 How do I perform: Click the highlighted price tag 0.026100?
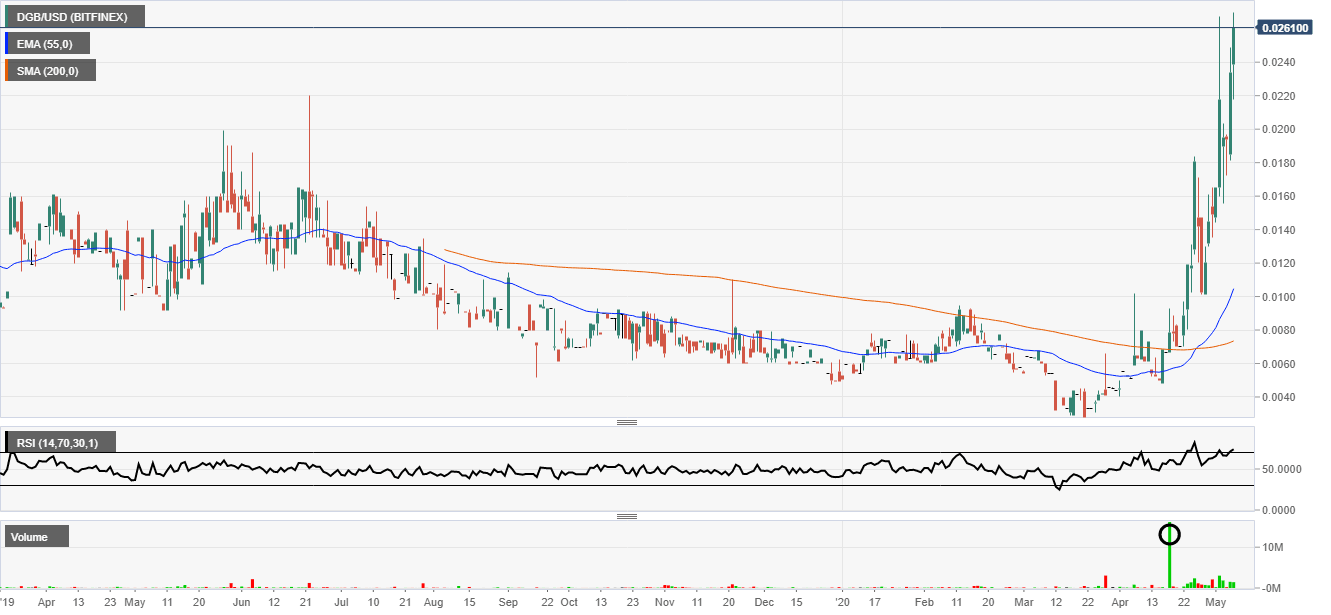(x=1285, y=27)
